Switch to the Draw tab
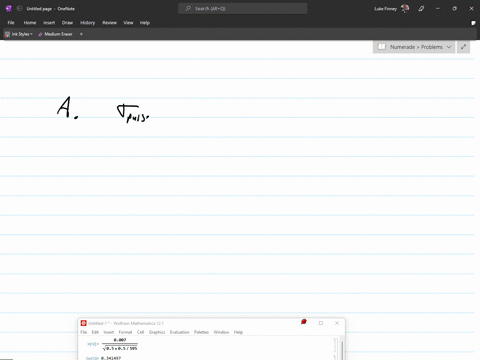The height and width of the screenshot is (360, 480). pyautogui.click(x=67, y=23)
